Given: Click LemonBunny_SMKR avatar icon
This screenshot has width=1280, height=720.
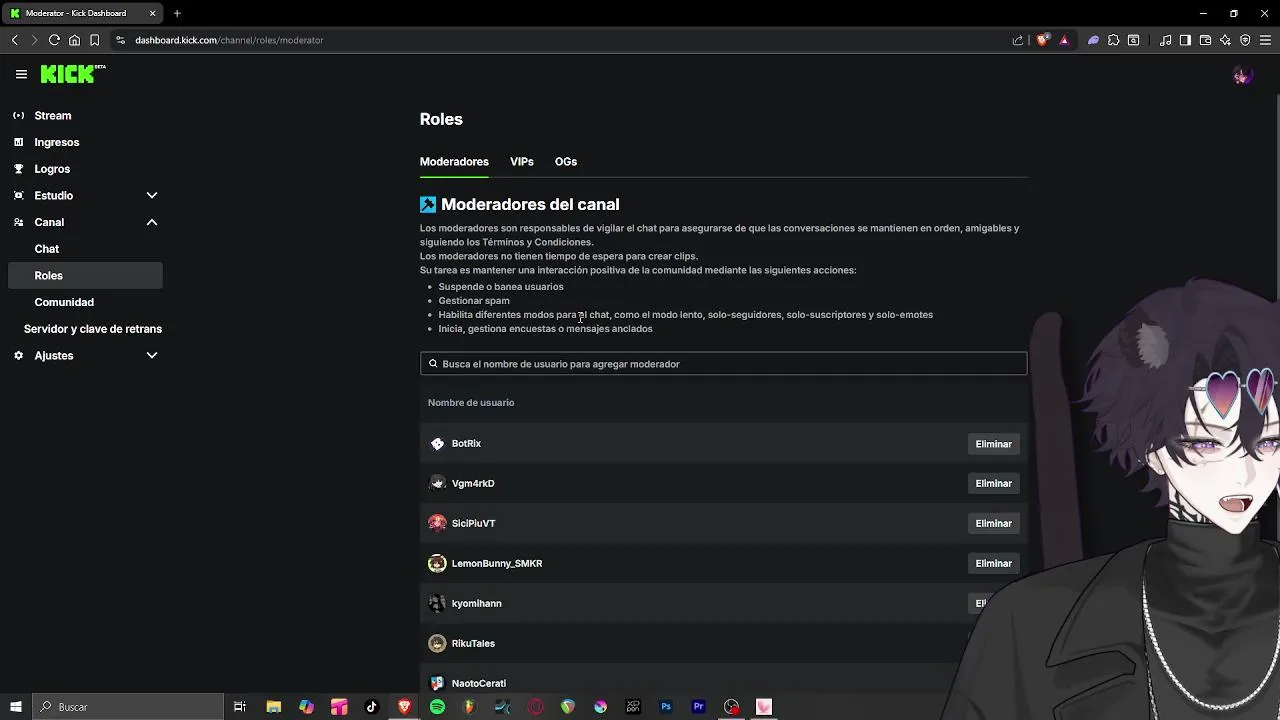Looking at the screenshot, I should coord(437,563).
